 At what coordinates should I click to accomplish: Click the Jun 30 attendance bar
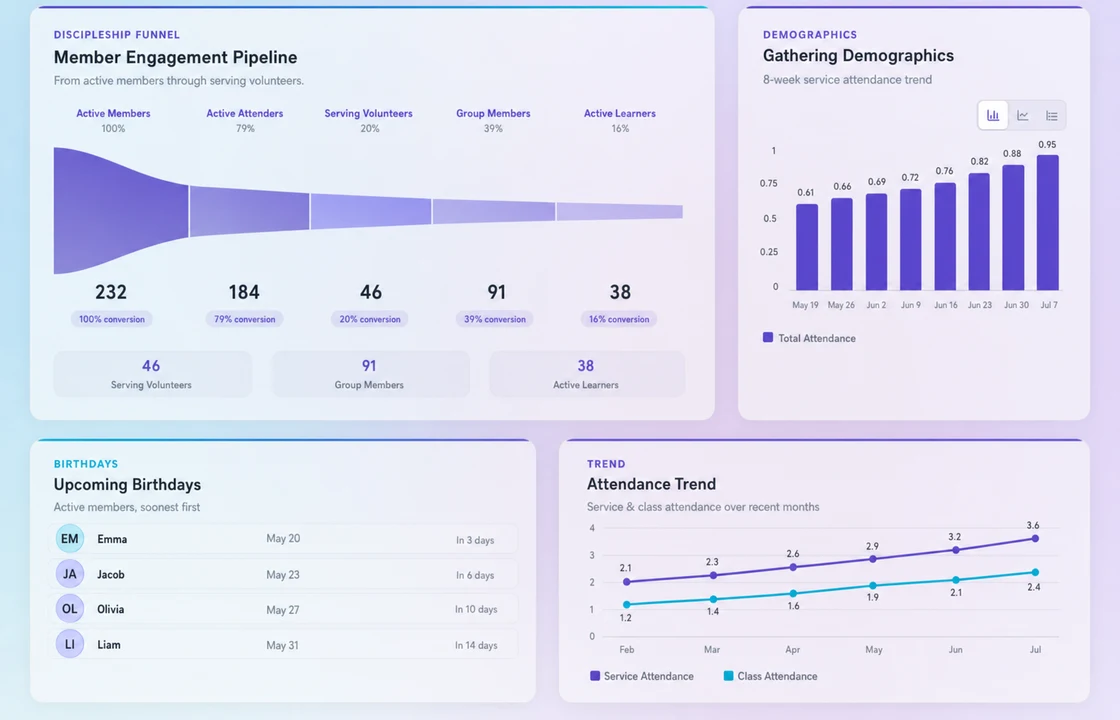pyautogui.click(x=1014, y=227)
